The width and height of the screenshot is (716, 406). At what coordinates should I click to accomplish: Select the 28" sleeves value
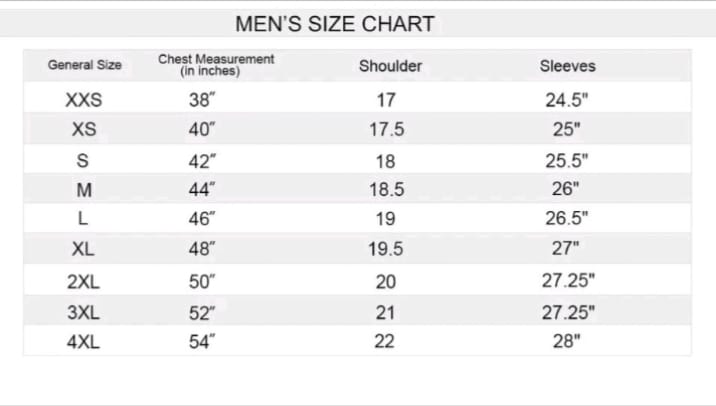tap(567, 342)
